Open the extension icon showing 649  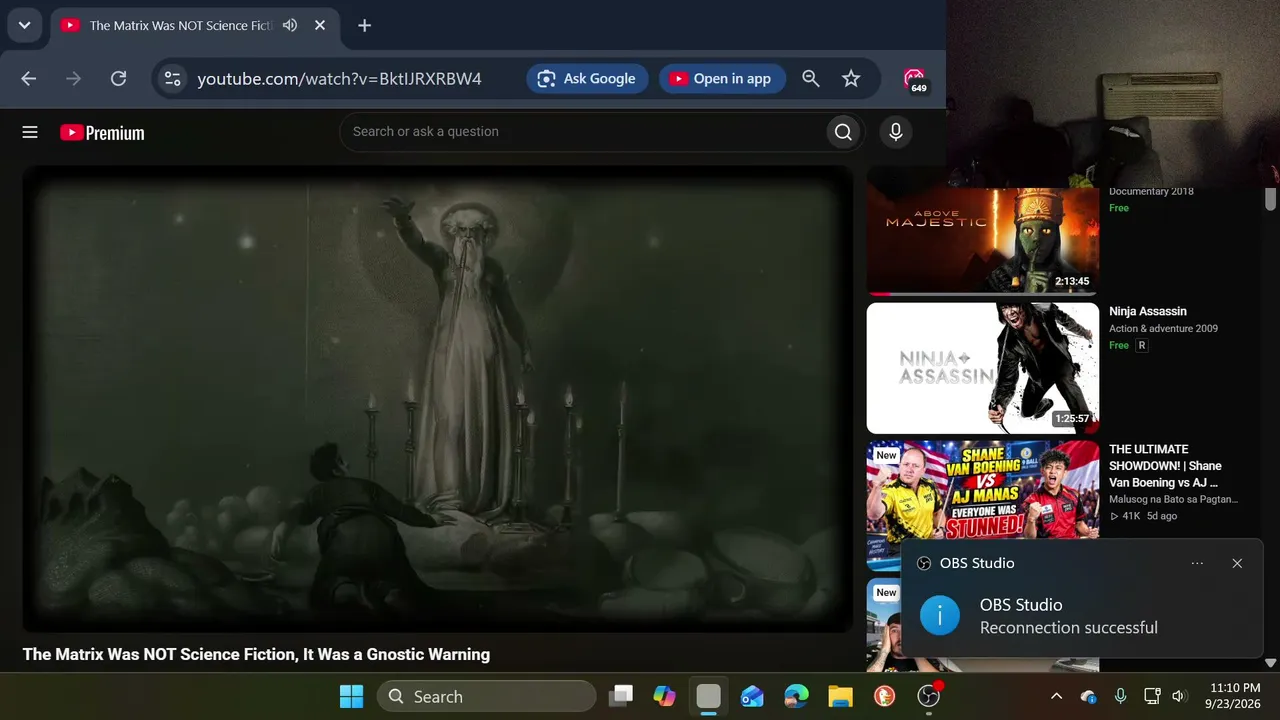click(x=914, y=80)
